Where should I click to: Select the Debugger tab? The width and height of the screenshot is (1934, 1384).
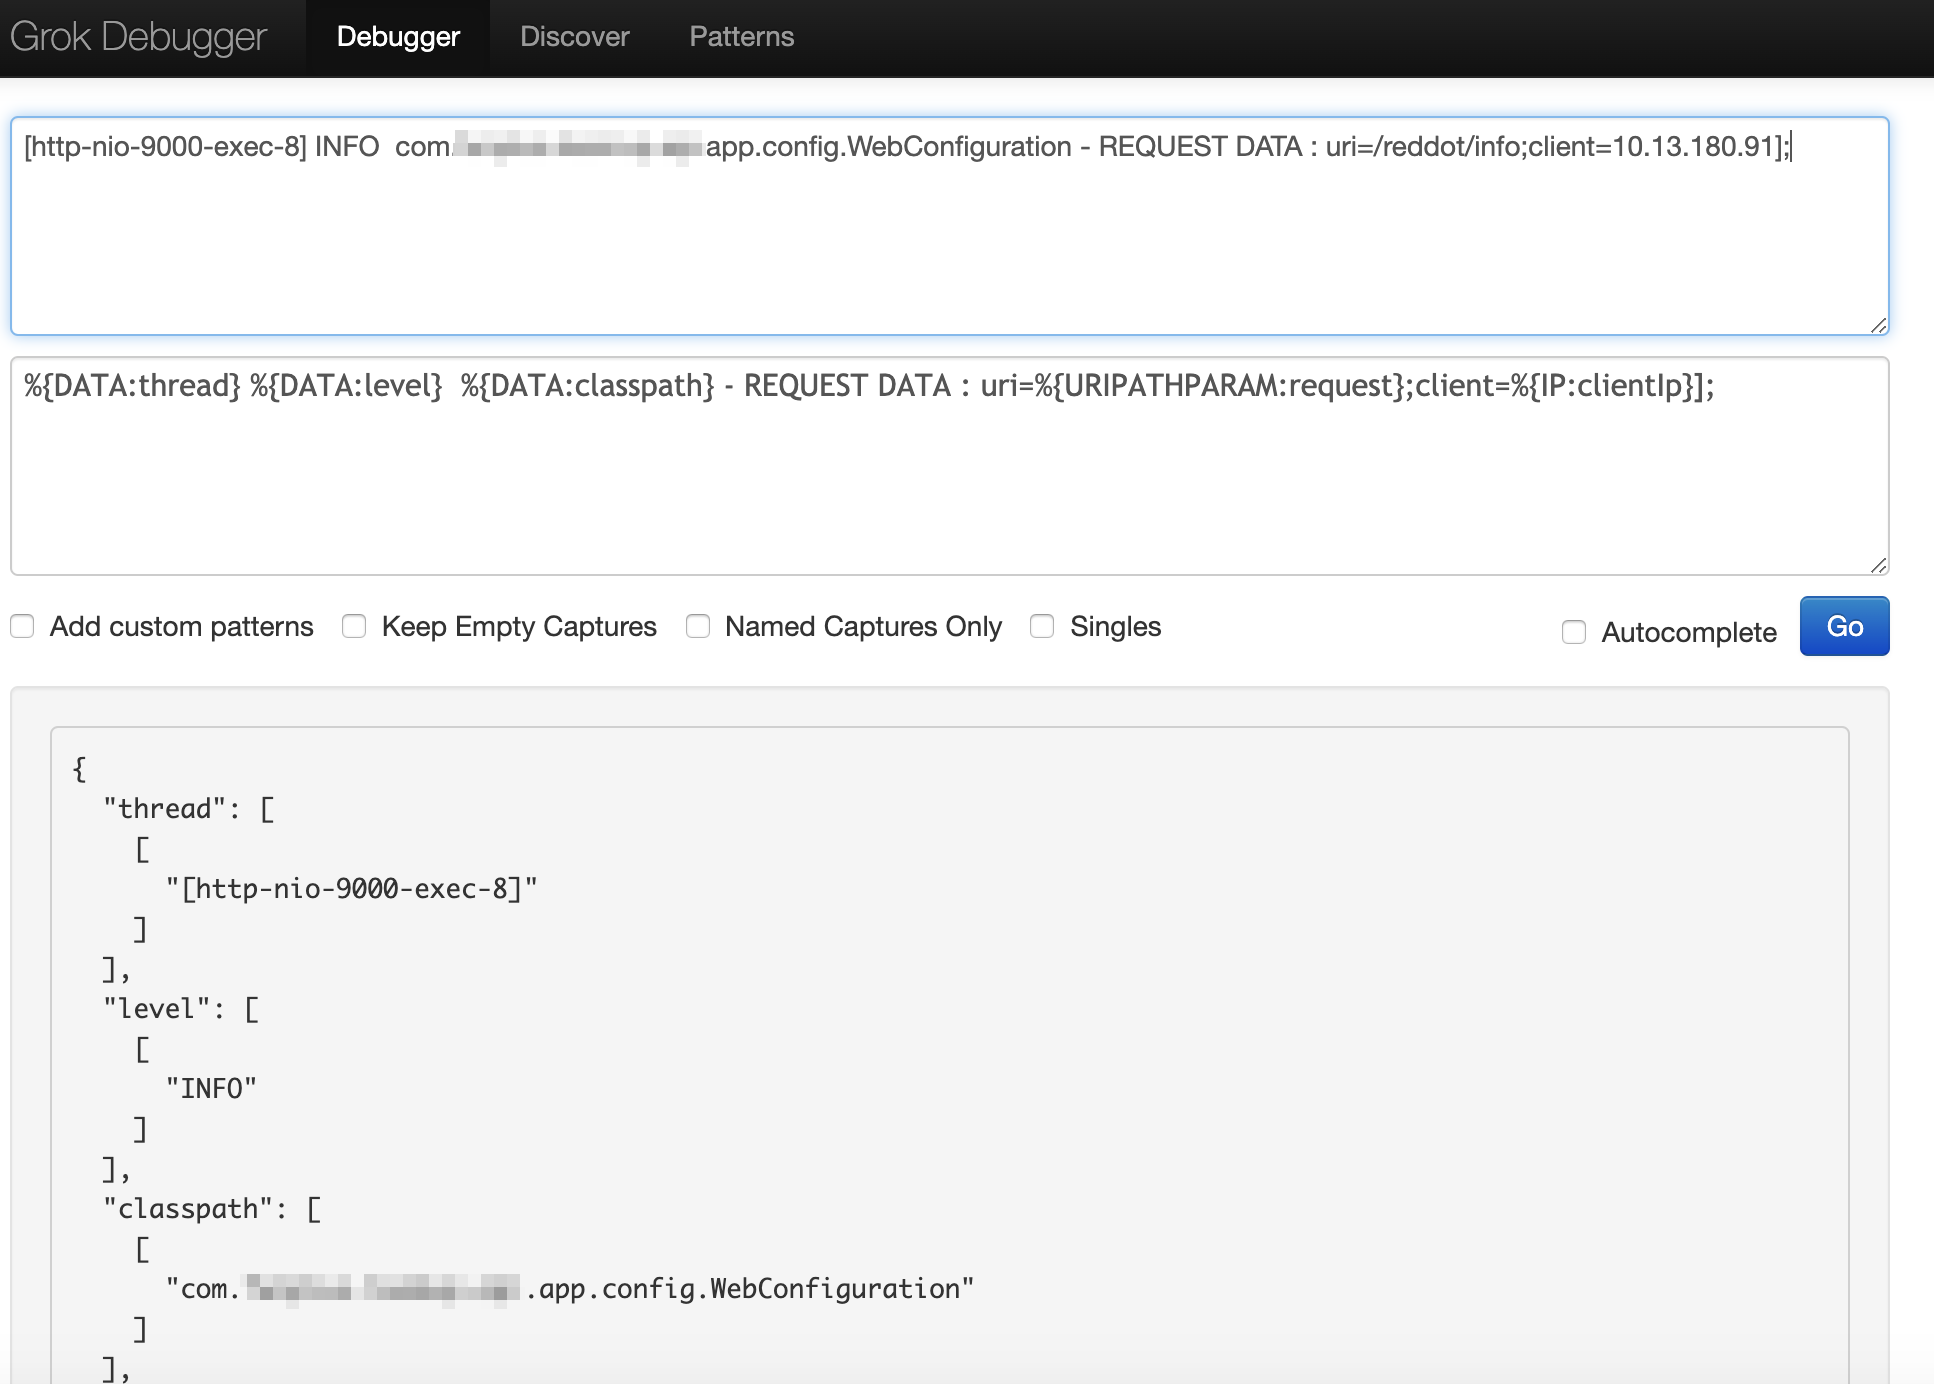click(398, 36)
